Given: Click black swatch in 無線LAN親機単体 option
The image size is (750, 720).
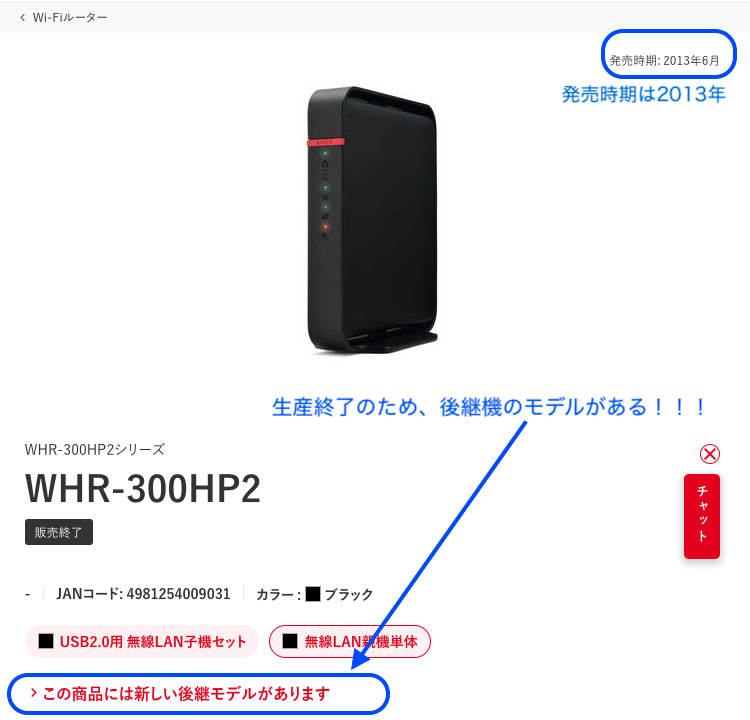Looking at the screenshot, I should point(290,641).
